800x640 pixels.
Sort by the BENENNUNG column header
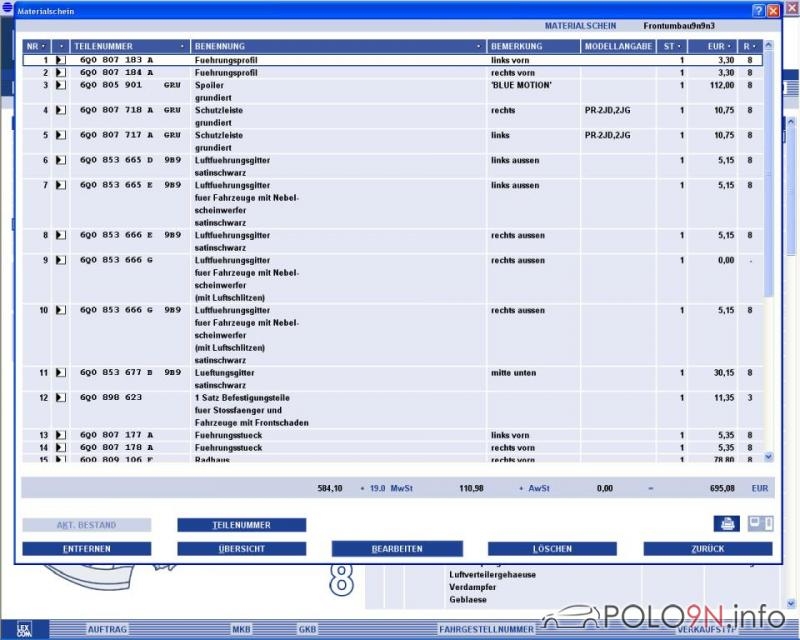tap(337, 46)
